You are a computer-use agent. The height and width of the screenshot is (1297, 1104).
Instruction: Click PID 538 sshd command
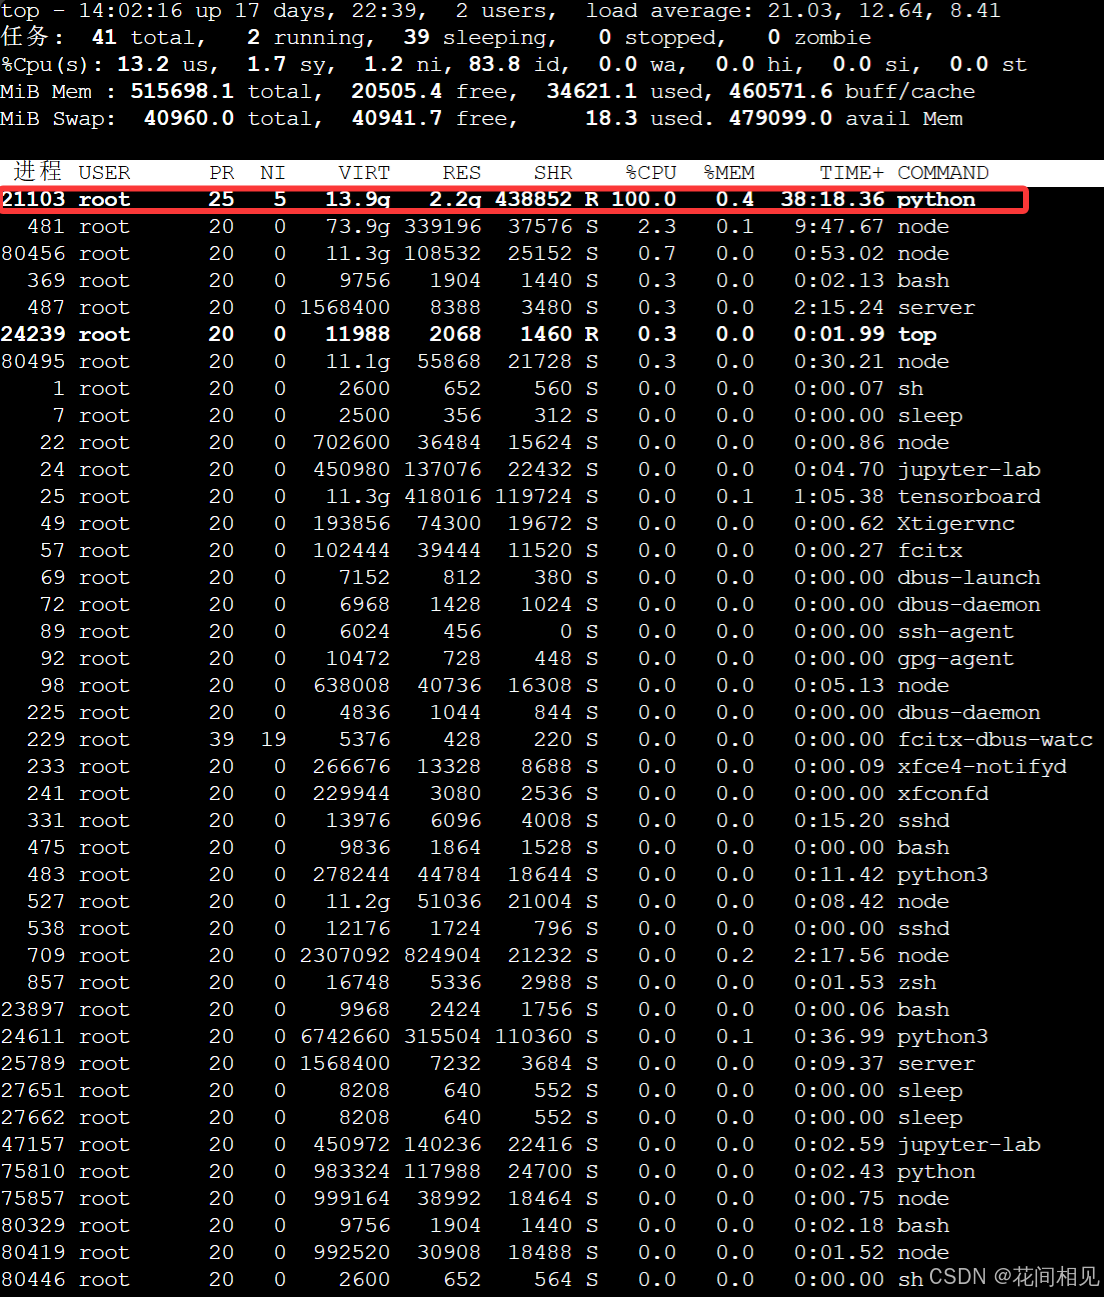tap(923, 928)
